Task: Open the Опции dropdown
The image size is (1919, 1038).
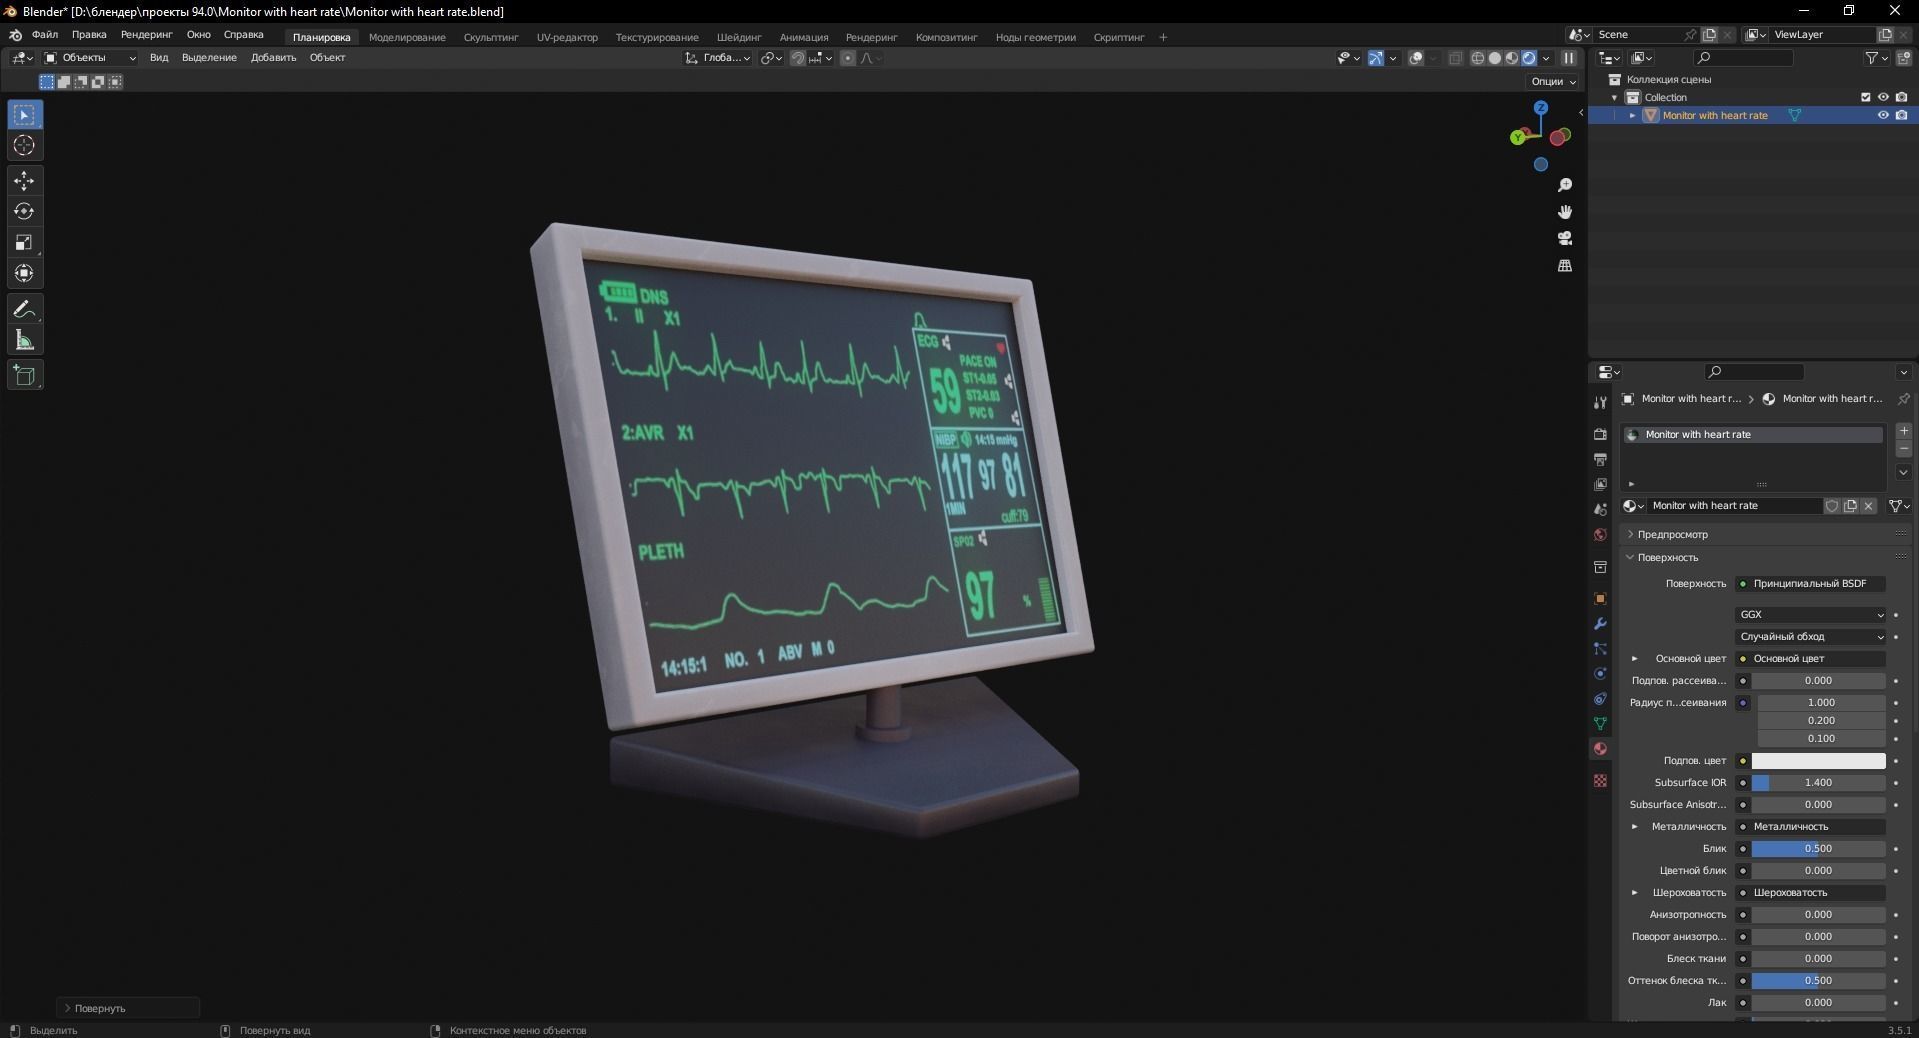Action: pyautogui.click(x=1553, y=81)
